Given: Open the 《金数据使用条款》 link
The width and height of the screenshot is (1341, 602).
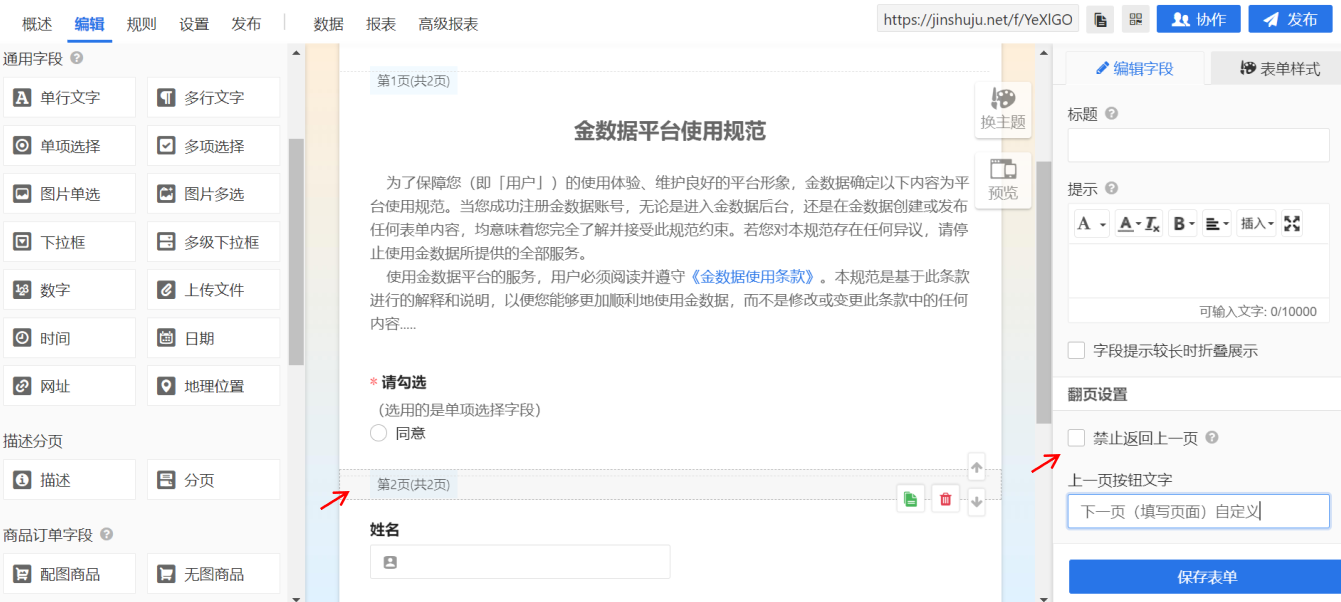Looking at the screenshot, I should tap(754, 277).
